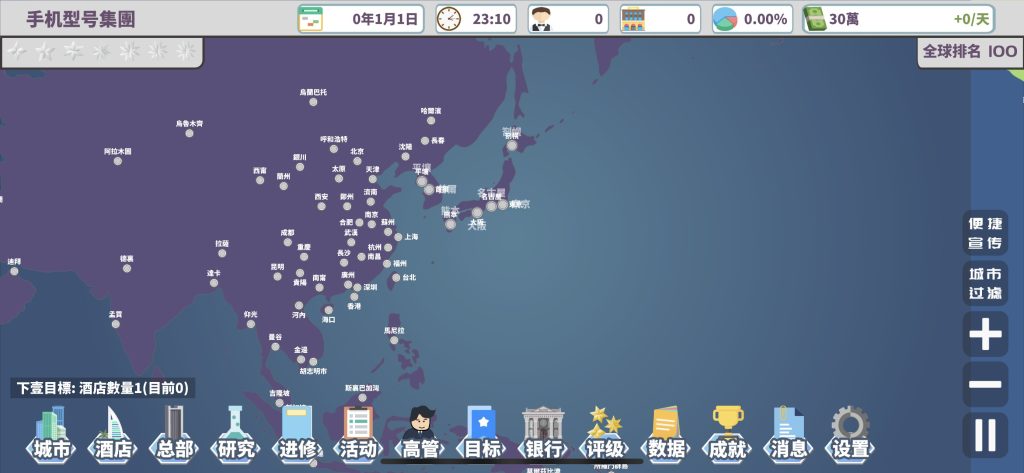Open the 城市 city menu icon
Viewport: 1024px width, 473px height.
pyautogui.click(x=51, y=434)
